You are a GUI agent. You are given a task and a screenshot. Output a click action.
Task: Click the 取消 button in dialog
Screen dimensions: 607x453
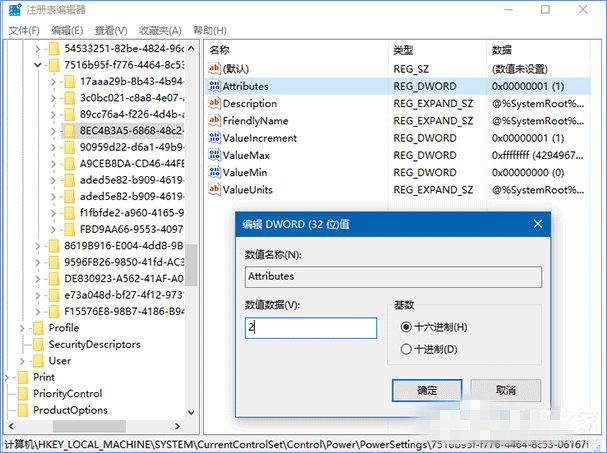(x=505, y=390)
